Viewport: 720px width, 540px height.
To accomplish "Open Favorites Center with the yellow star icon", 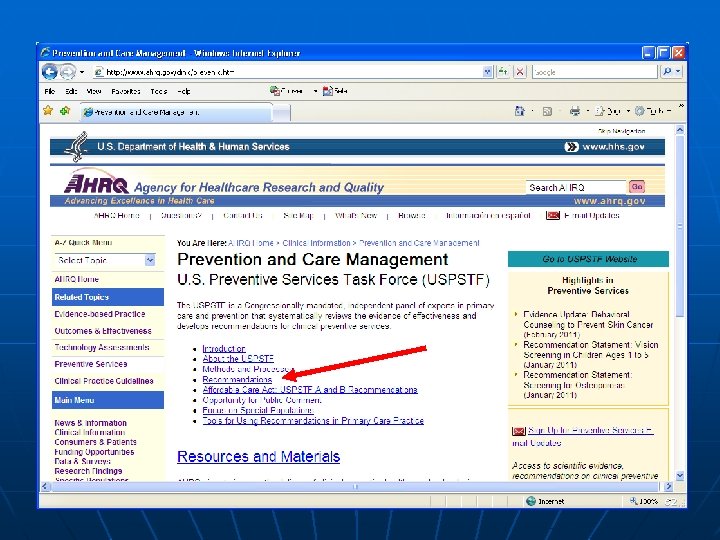I will tap(48, 111).
